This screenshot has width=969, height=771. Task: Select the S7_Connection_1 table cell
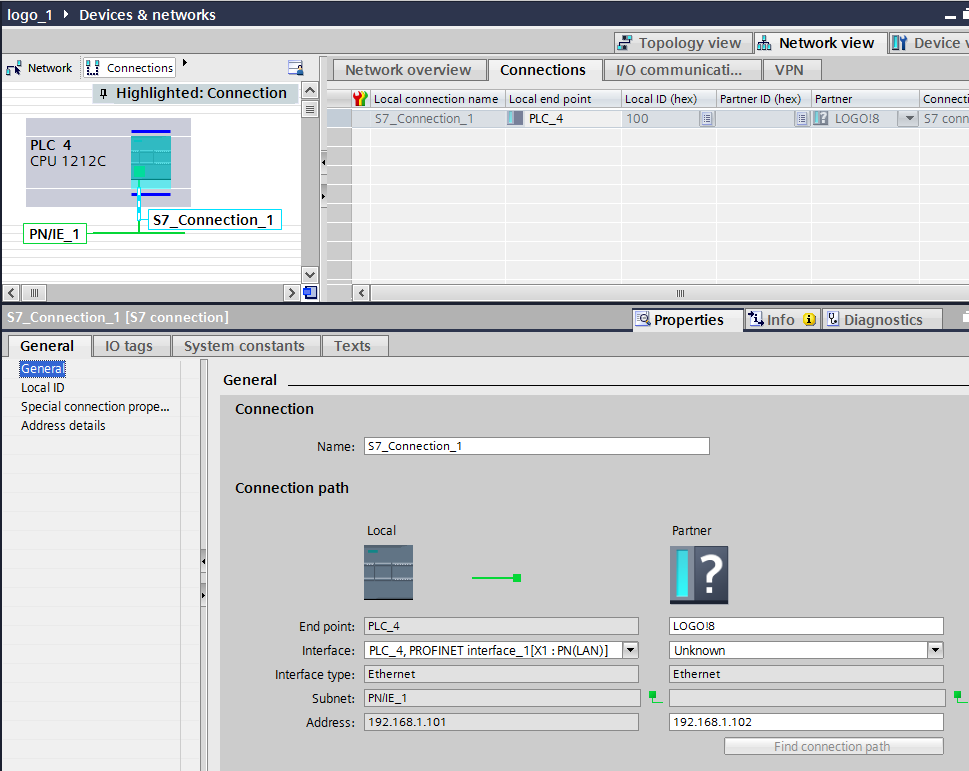point(438,119)
